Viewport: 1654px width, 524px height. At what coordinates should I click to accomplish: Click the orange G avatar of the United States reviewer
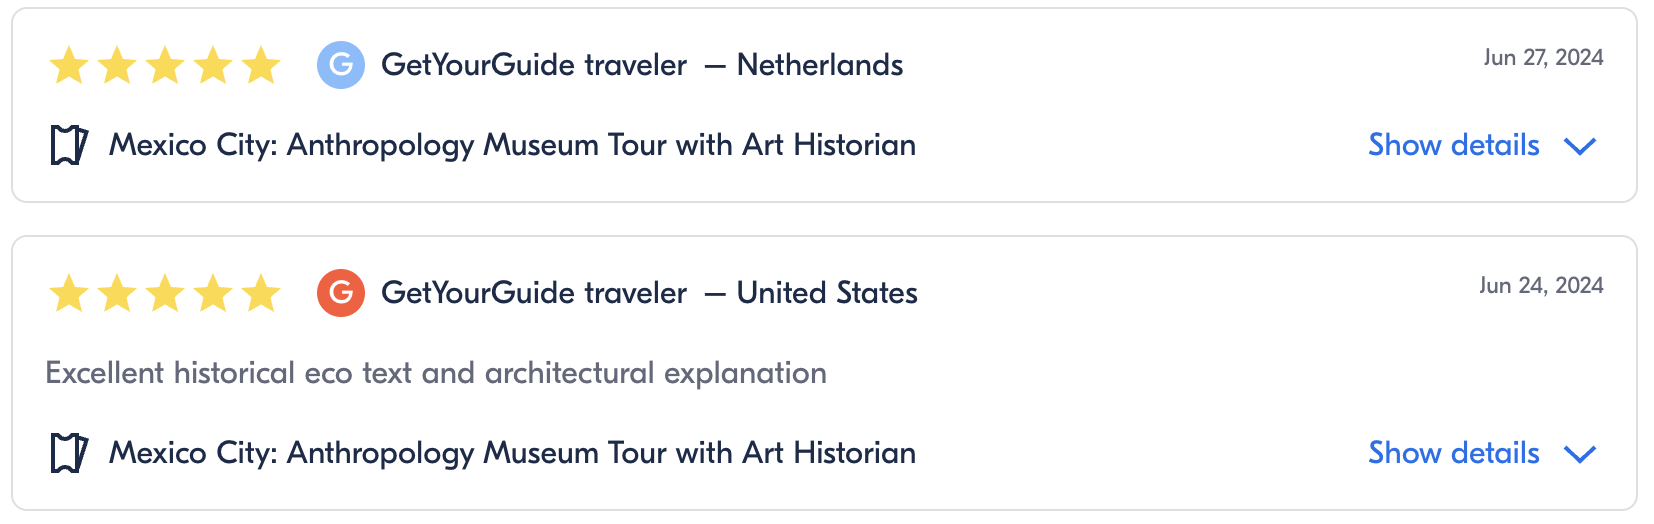tap(340, 293)
